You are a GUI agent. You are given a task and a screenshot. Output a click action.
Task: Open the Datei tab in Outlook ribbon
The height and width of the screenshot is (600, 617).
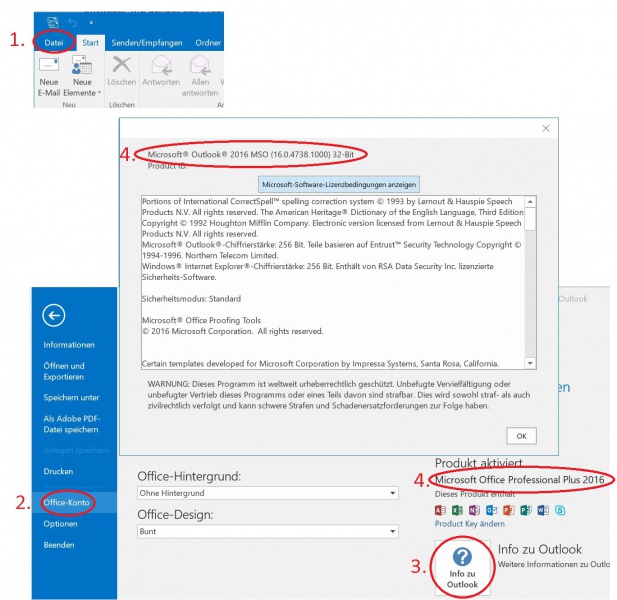pos(54,42)
